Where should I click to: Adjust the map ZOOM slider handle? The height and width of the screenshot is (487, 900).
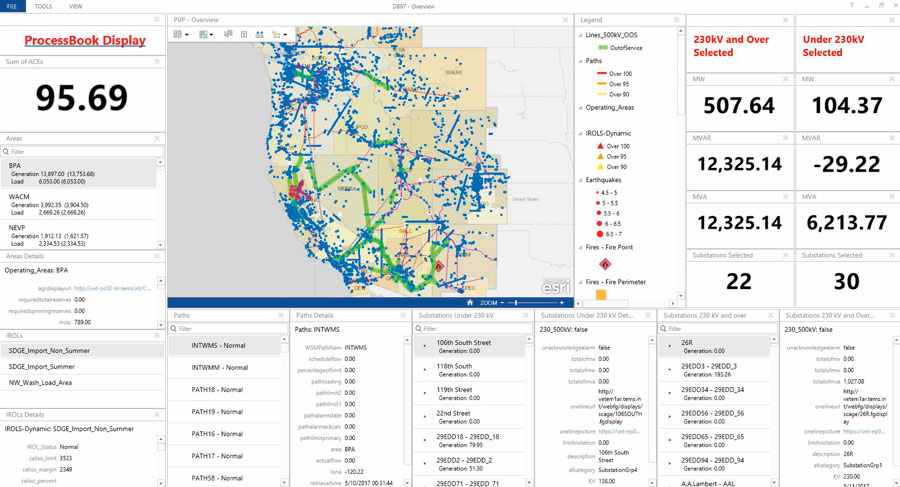point(516,303)
